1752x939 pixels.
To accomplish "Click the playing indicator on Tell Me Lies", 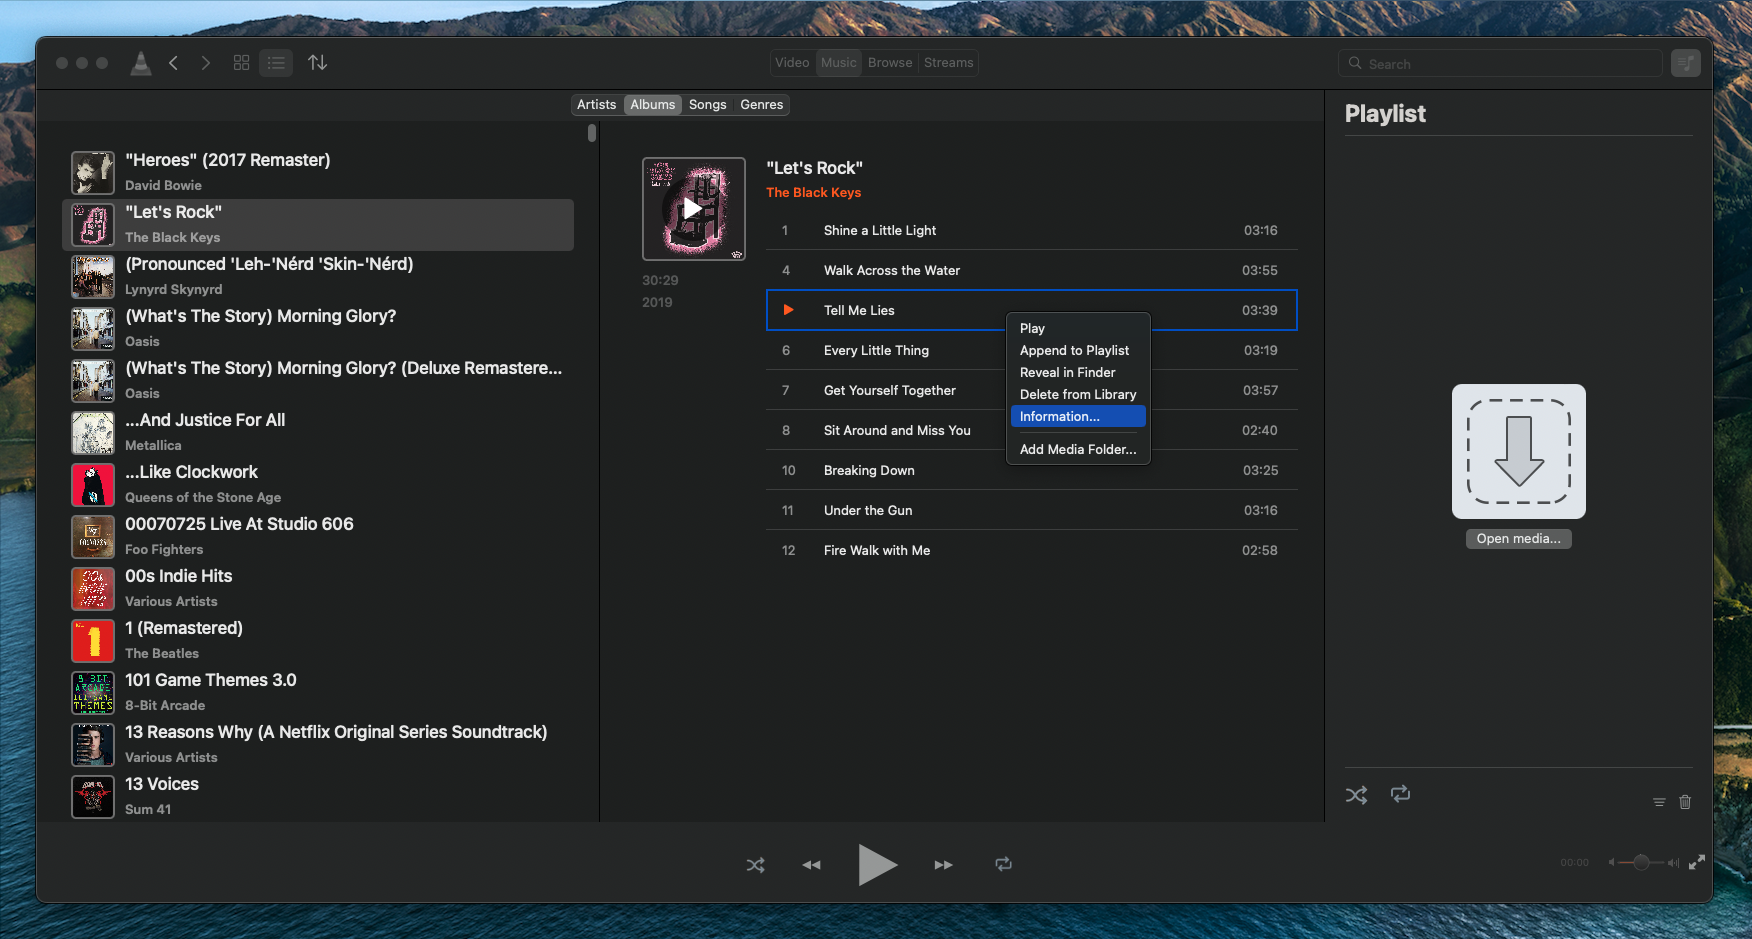I will (x=788, y=310).
